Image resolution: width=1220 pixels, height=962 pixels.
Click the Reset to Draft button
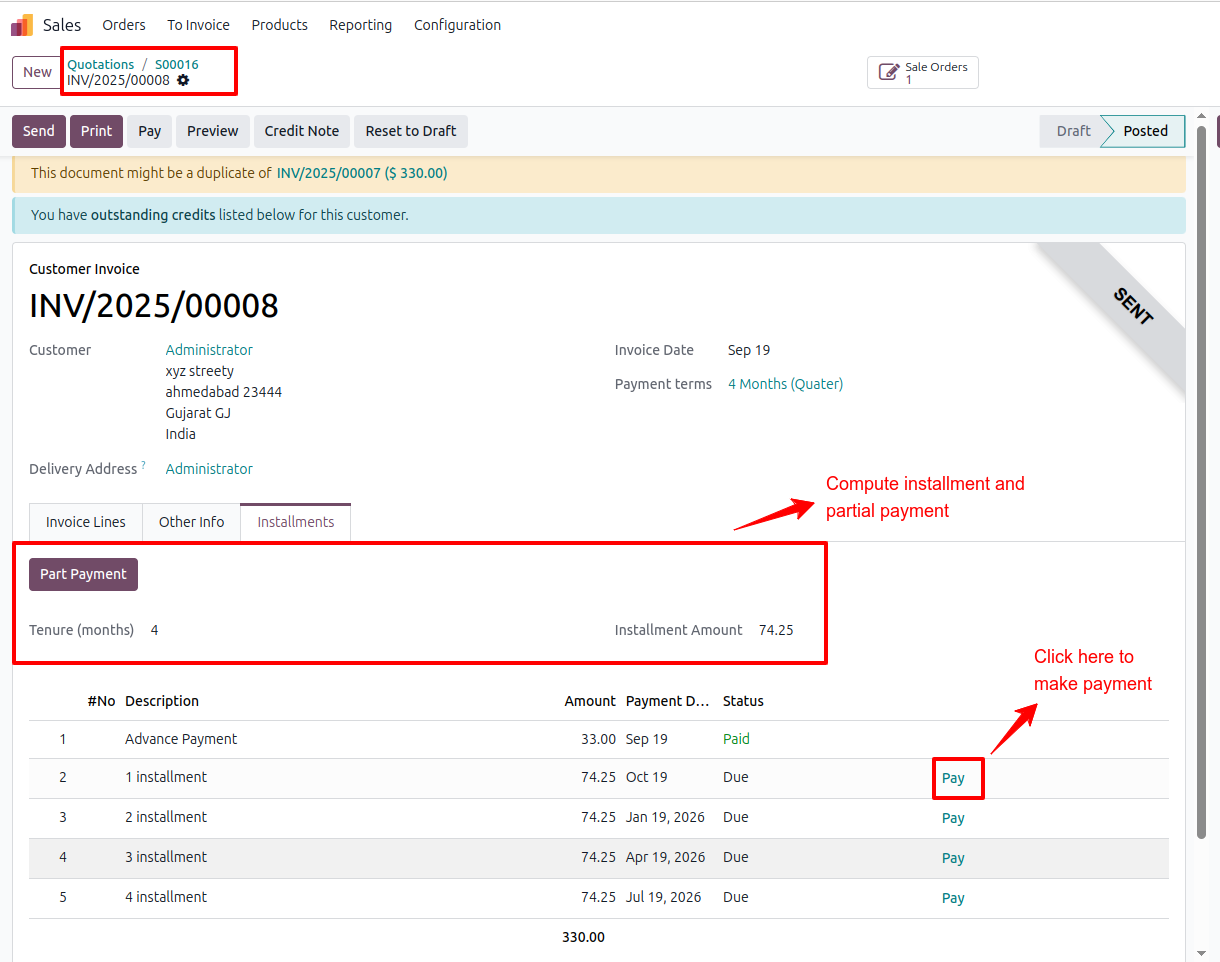(411, 131)
